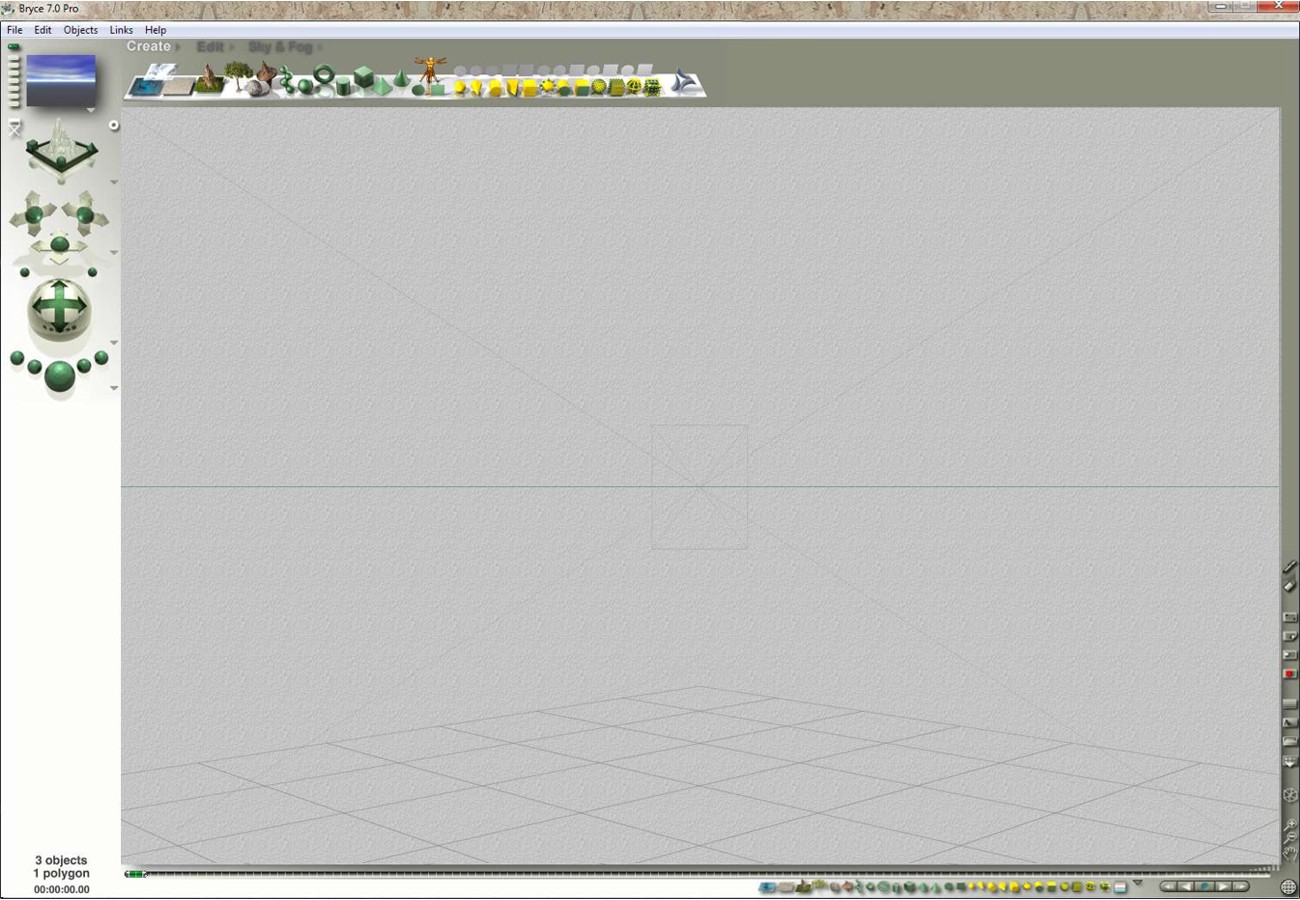Create a green cube primitive
The height and width of the screenshot is (900, 1300).
(363, 78)
